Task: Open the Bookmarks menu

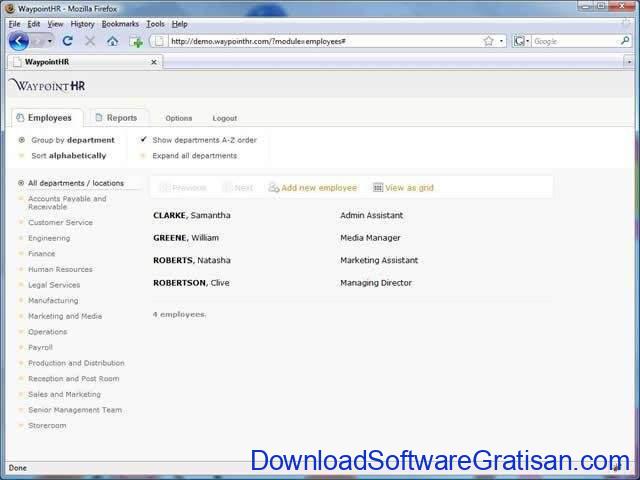Action: tap(120, 24)
